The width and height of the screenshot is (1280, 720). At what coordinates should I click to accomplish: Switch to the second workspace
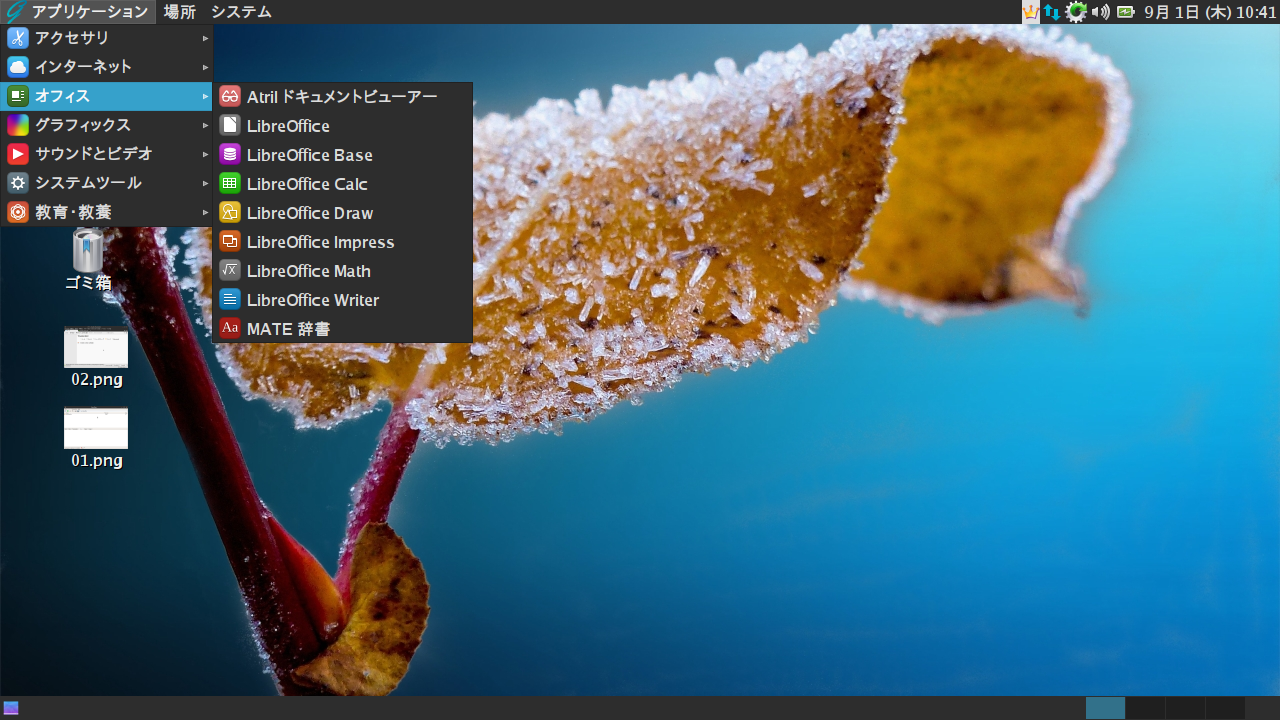click(x=1145, y=708)
